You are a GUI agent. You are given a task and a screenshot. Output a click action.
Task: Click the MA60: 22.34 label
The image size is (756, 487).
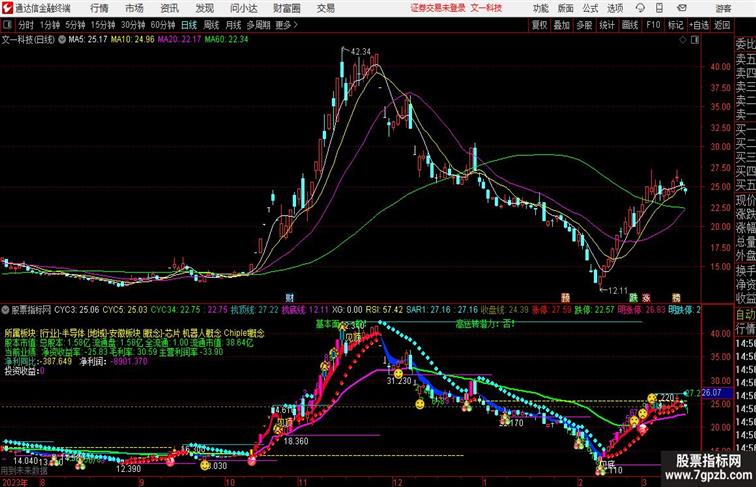pyautogui.click(x=227, y=40)
